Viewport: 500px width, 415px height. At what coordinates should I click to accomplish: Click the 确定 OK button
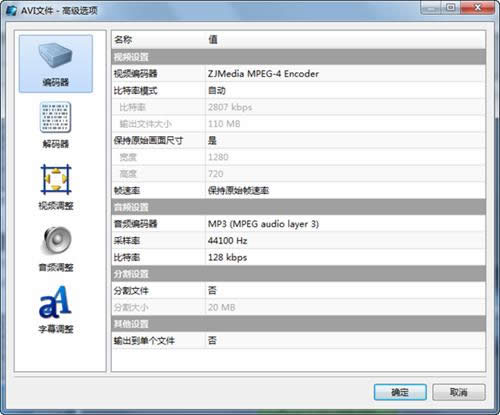pyautogui.click(x=400, y=392)
